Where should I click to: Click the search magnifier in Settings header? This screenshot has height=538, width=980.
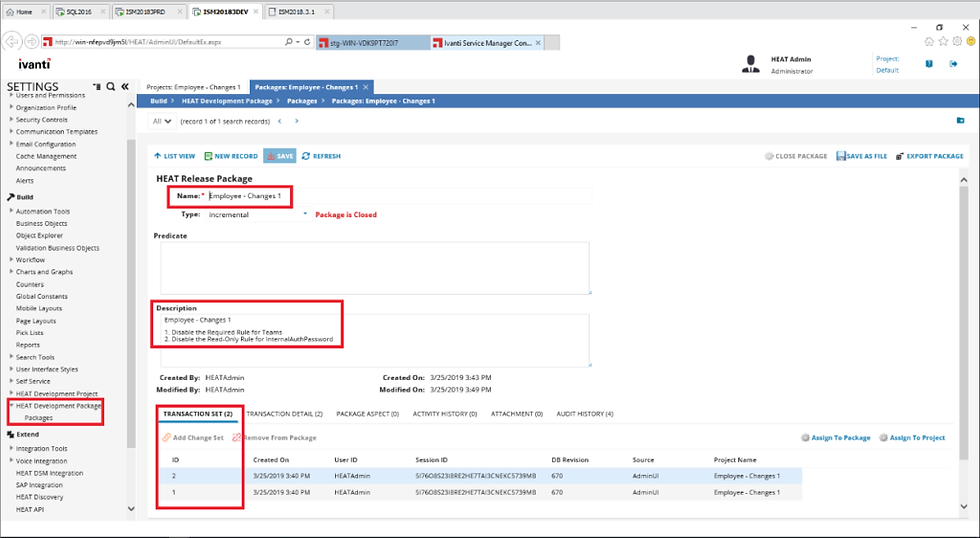(111, 87)
